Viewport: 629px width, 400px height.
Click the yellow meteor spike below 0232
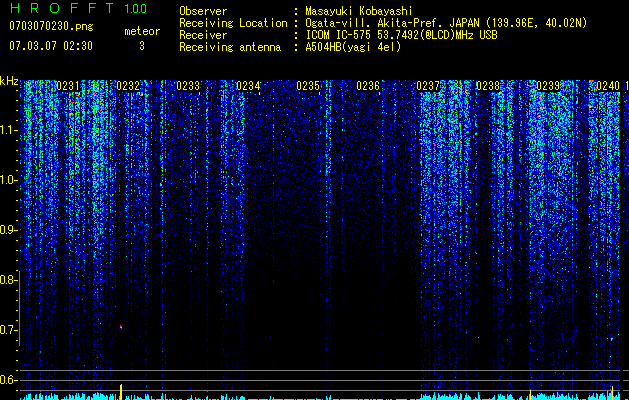[x=121, y=392]
